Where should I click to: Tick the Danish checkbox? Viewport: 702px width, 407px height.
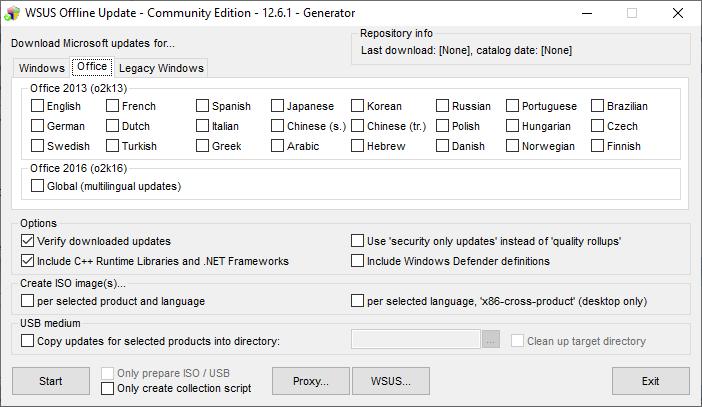(442, 146)
